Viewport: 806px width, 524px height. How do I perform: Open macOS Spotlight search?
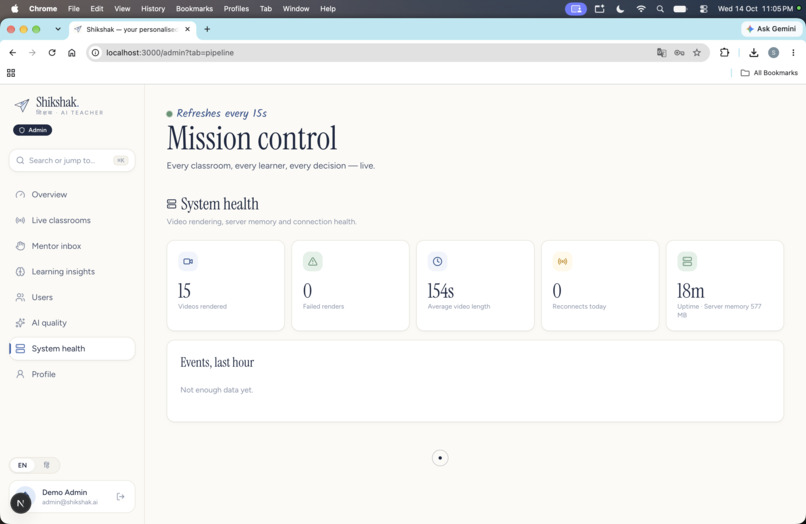660,9
